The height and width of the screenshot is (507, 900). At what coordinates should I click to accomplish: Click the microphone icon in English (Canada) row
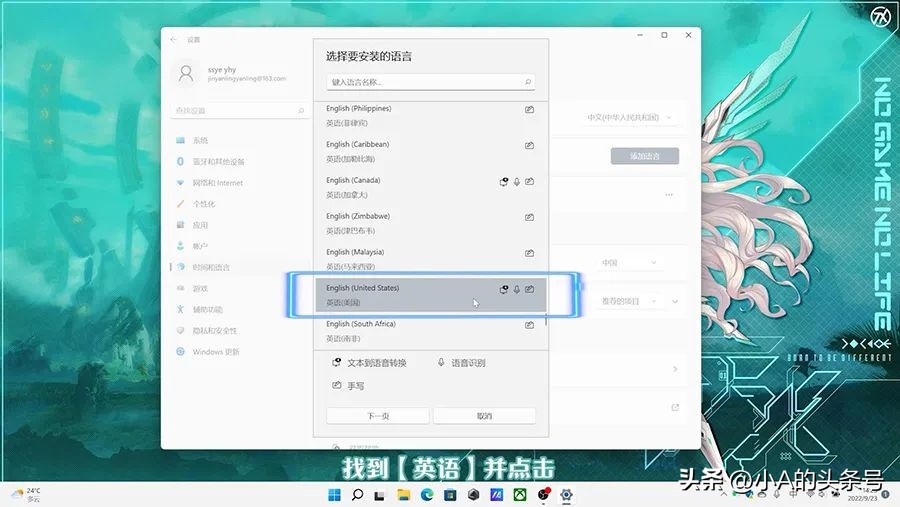517,181
